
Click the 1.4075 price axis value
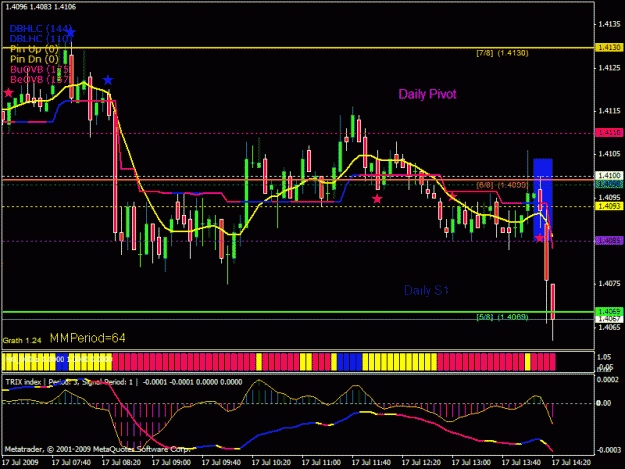[x=609, y=284]
